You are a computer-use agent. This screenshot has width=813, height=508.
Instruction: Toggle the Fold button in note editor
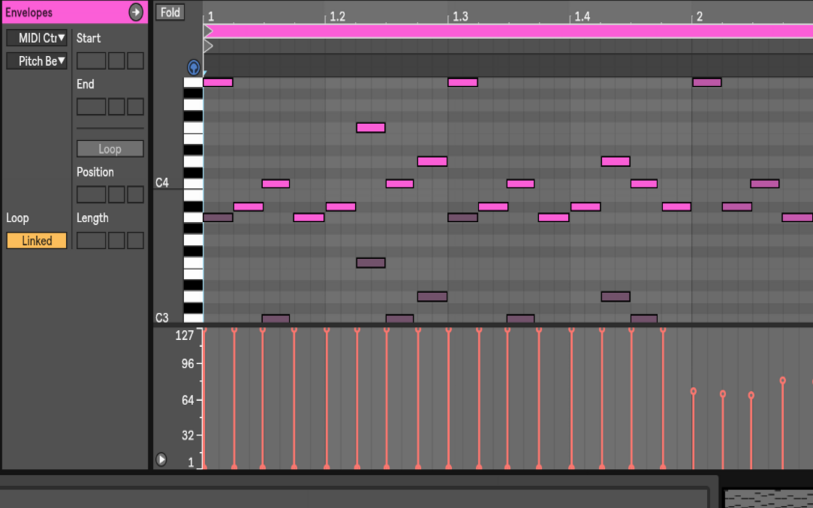point(170,13)
